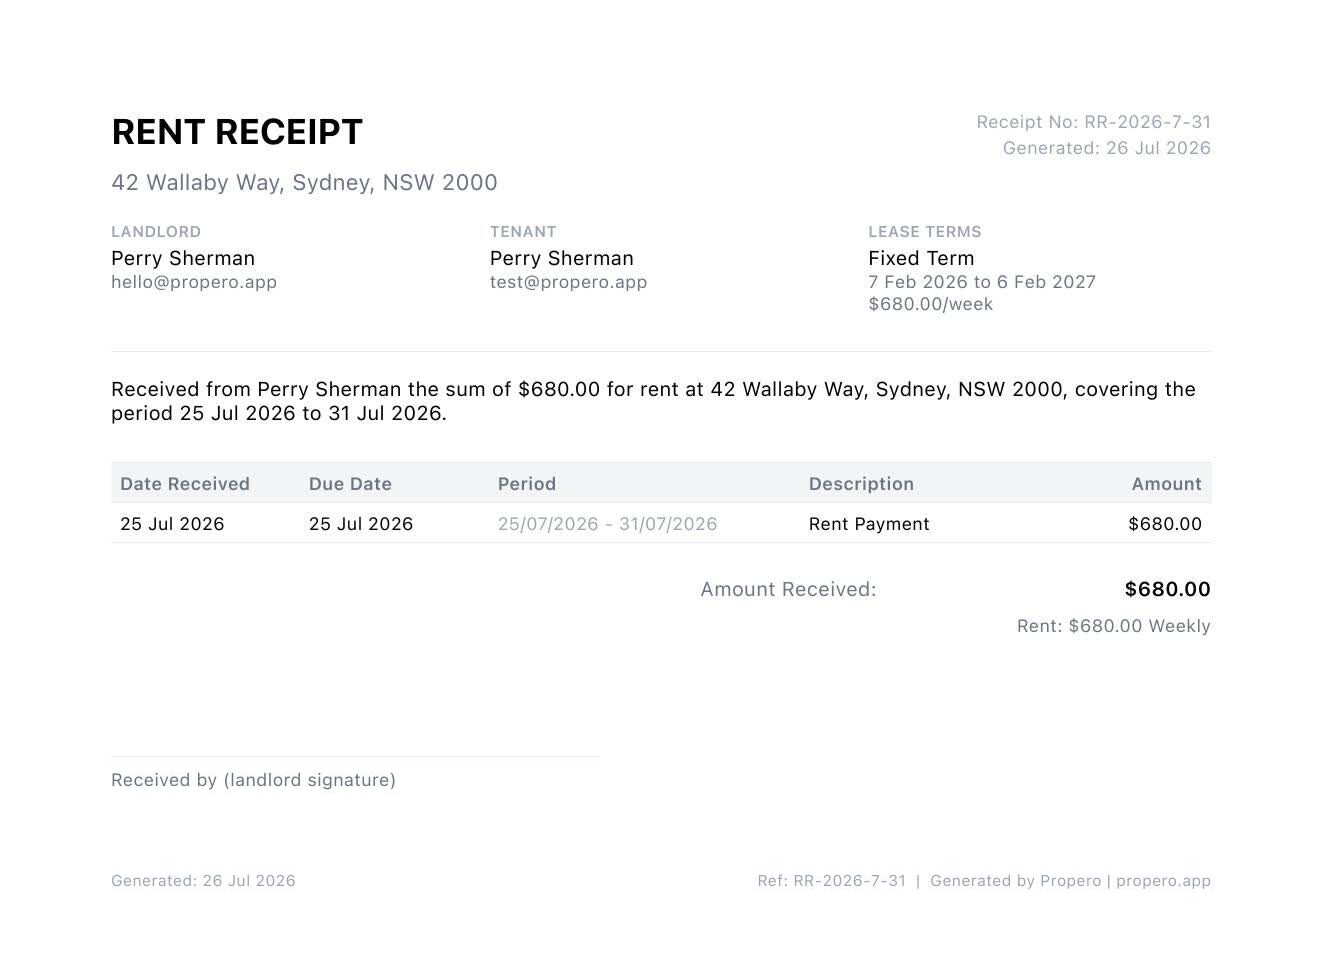This screenshot has width=1322, height=960.
Task: Click the bold Amount Received $680.00 total
Action: coord(1167,589)
